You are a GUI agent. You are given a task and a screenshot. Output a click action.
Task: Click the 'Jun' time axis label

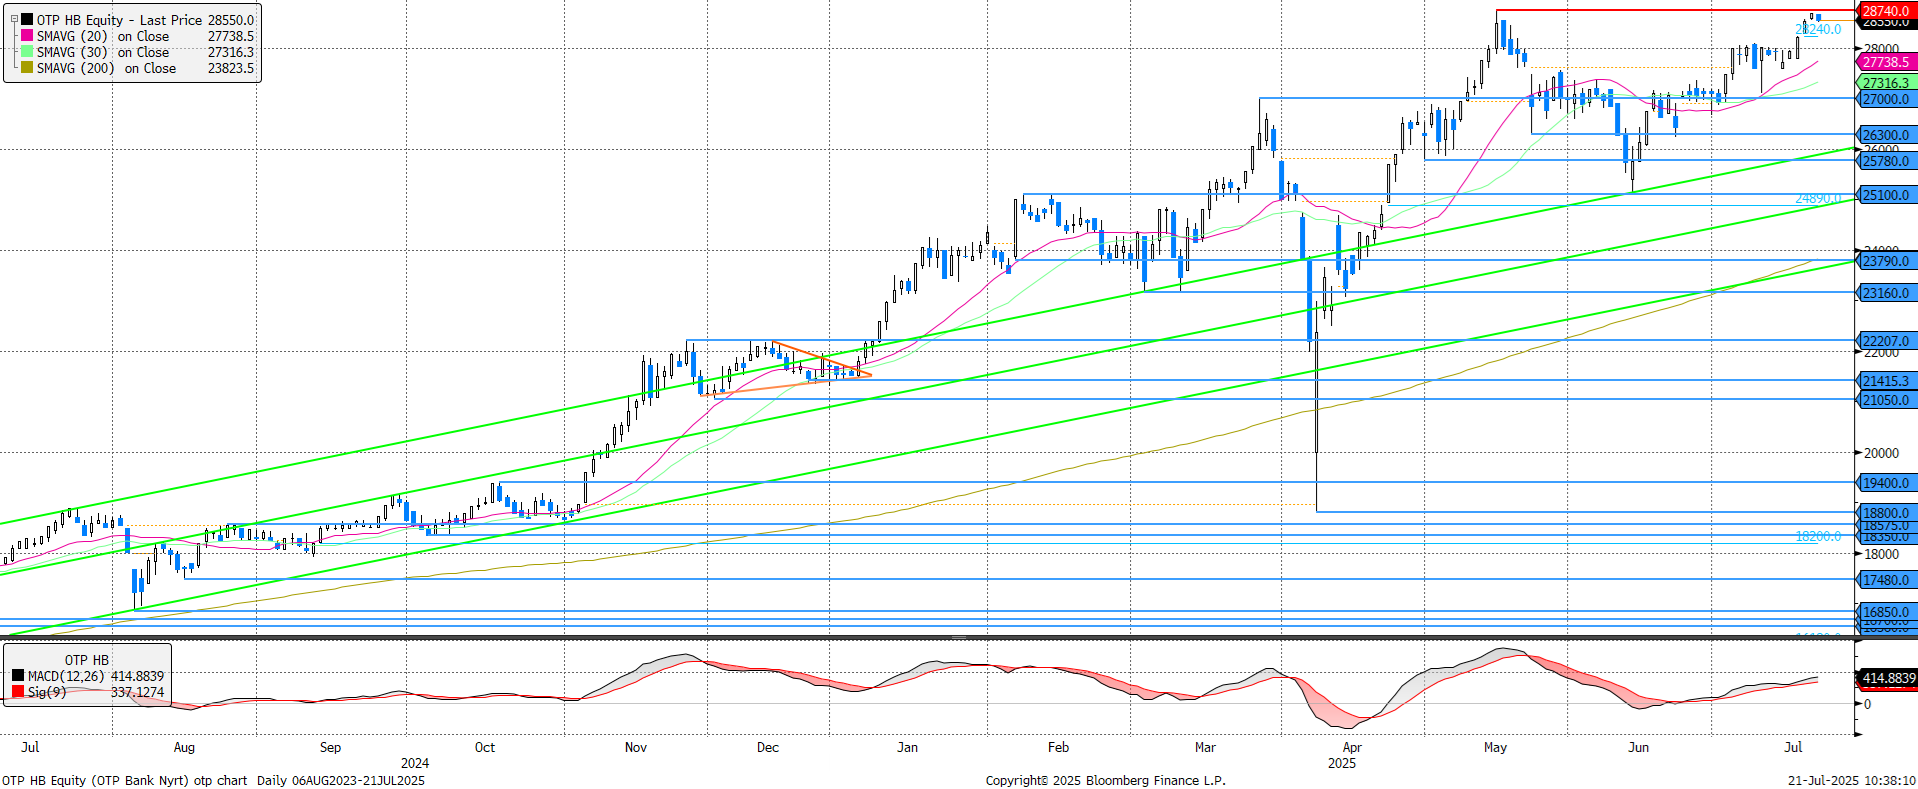(x=1638, y=747)
